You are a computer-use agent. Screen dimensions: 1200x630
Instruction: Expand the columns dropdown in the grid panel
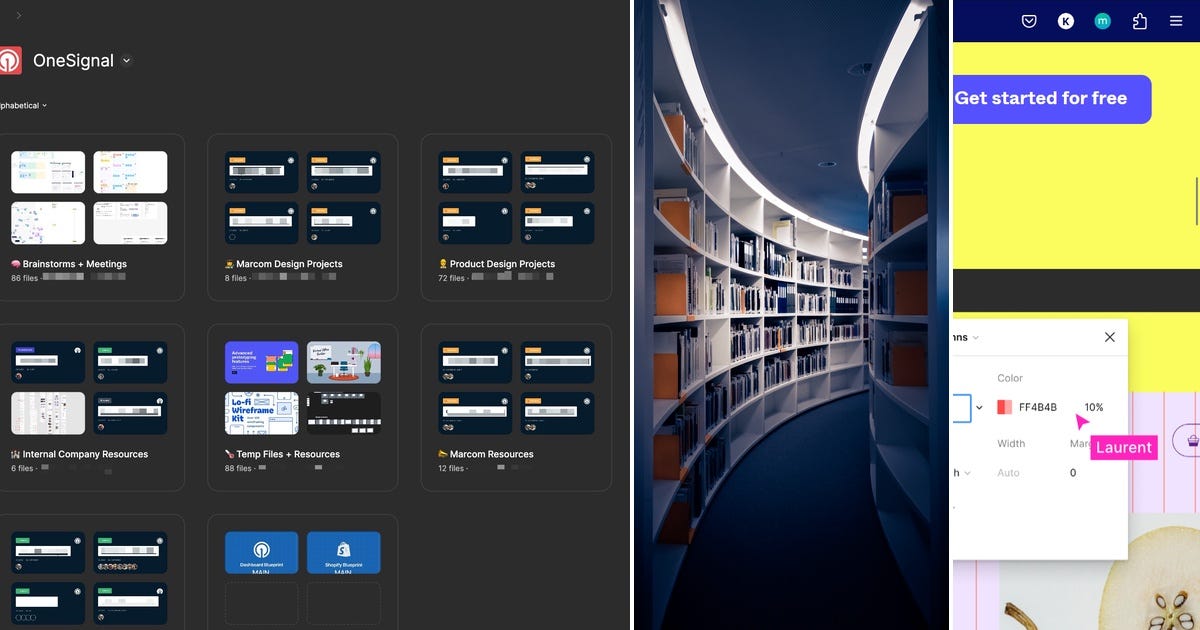pyautogui.click(x=975, y=337)
